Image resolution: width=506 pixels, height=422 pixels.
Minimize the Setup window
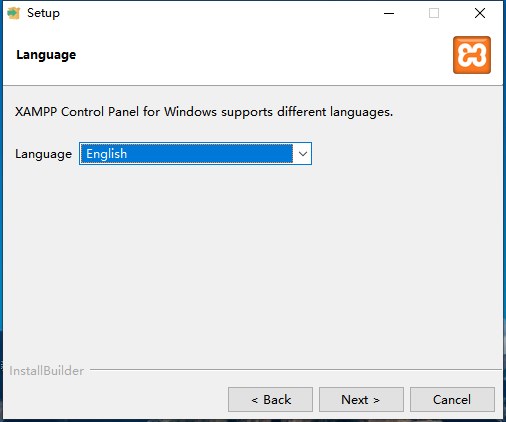pos(389,13)
